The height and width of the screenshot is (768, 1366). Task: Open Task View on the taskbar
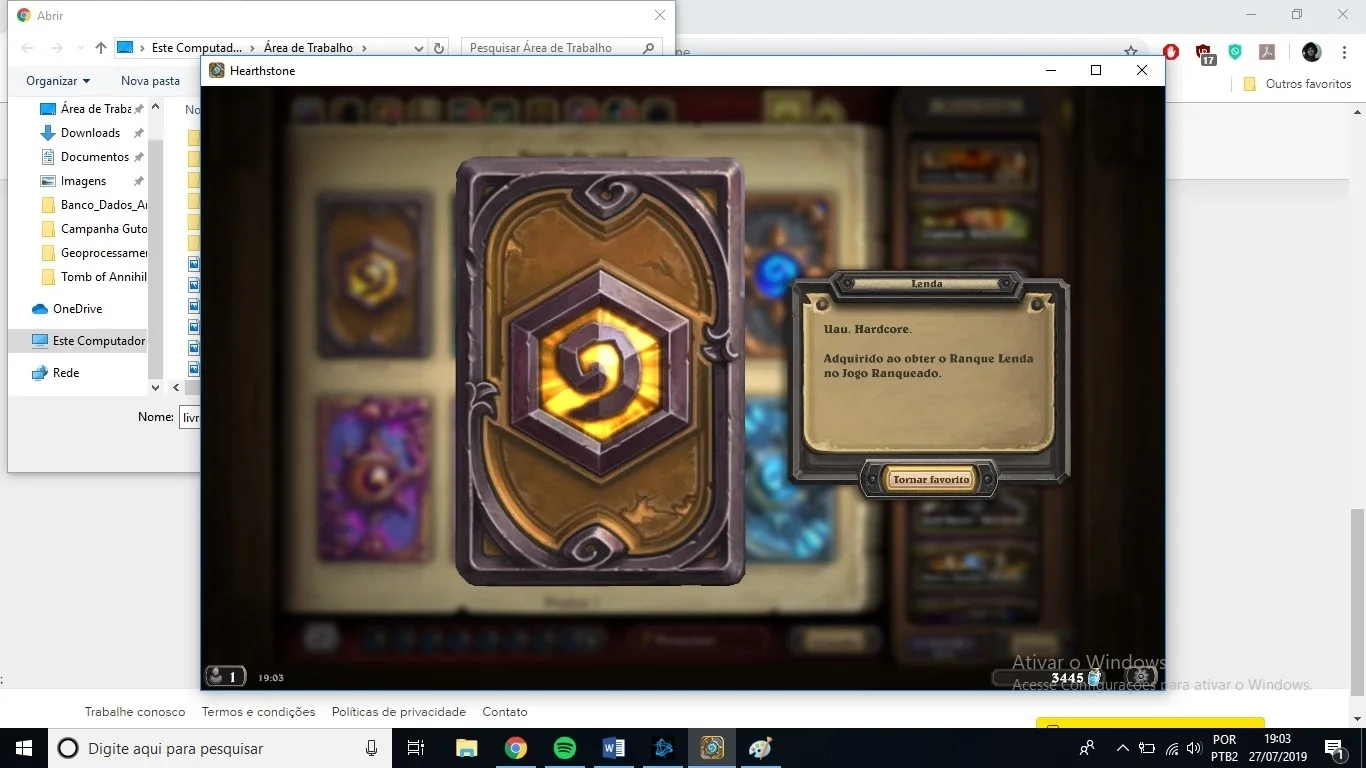[x=416, y=748]
